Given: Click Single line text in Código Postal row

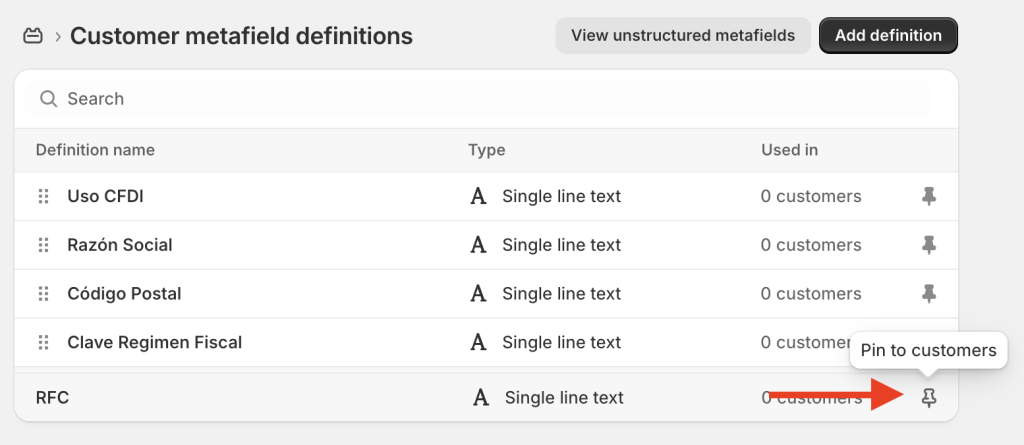Looking at the screenshot, I should coord(561,293).
